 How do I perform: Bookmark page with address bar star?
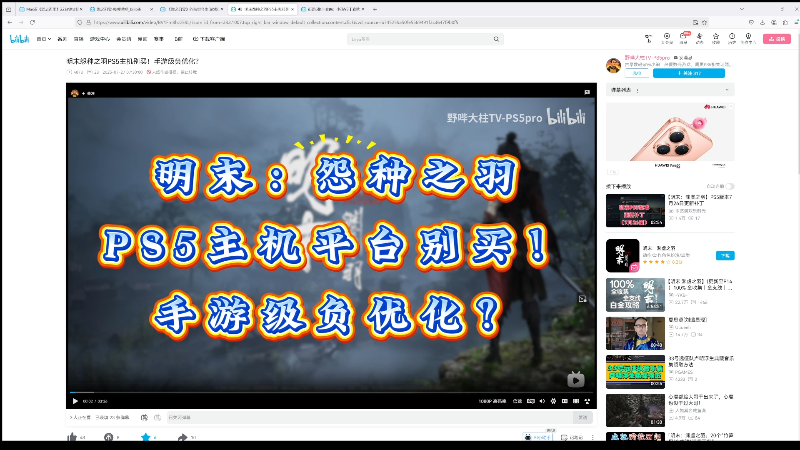[705, 22]
